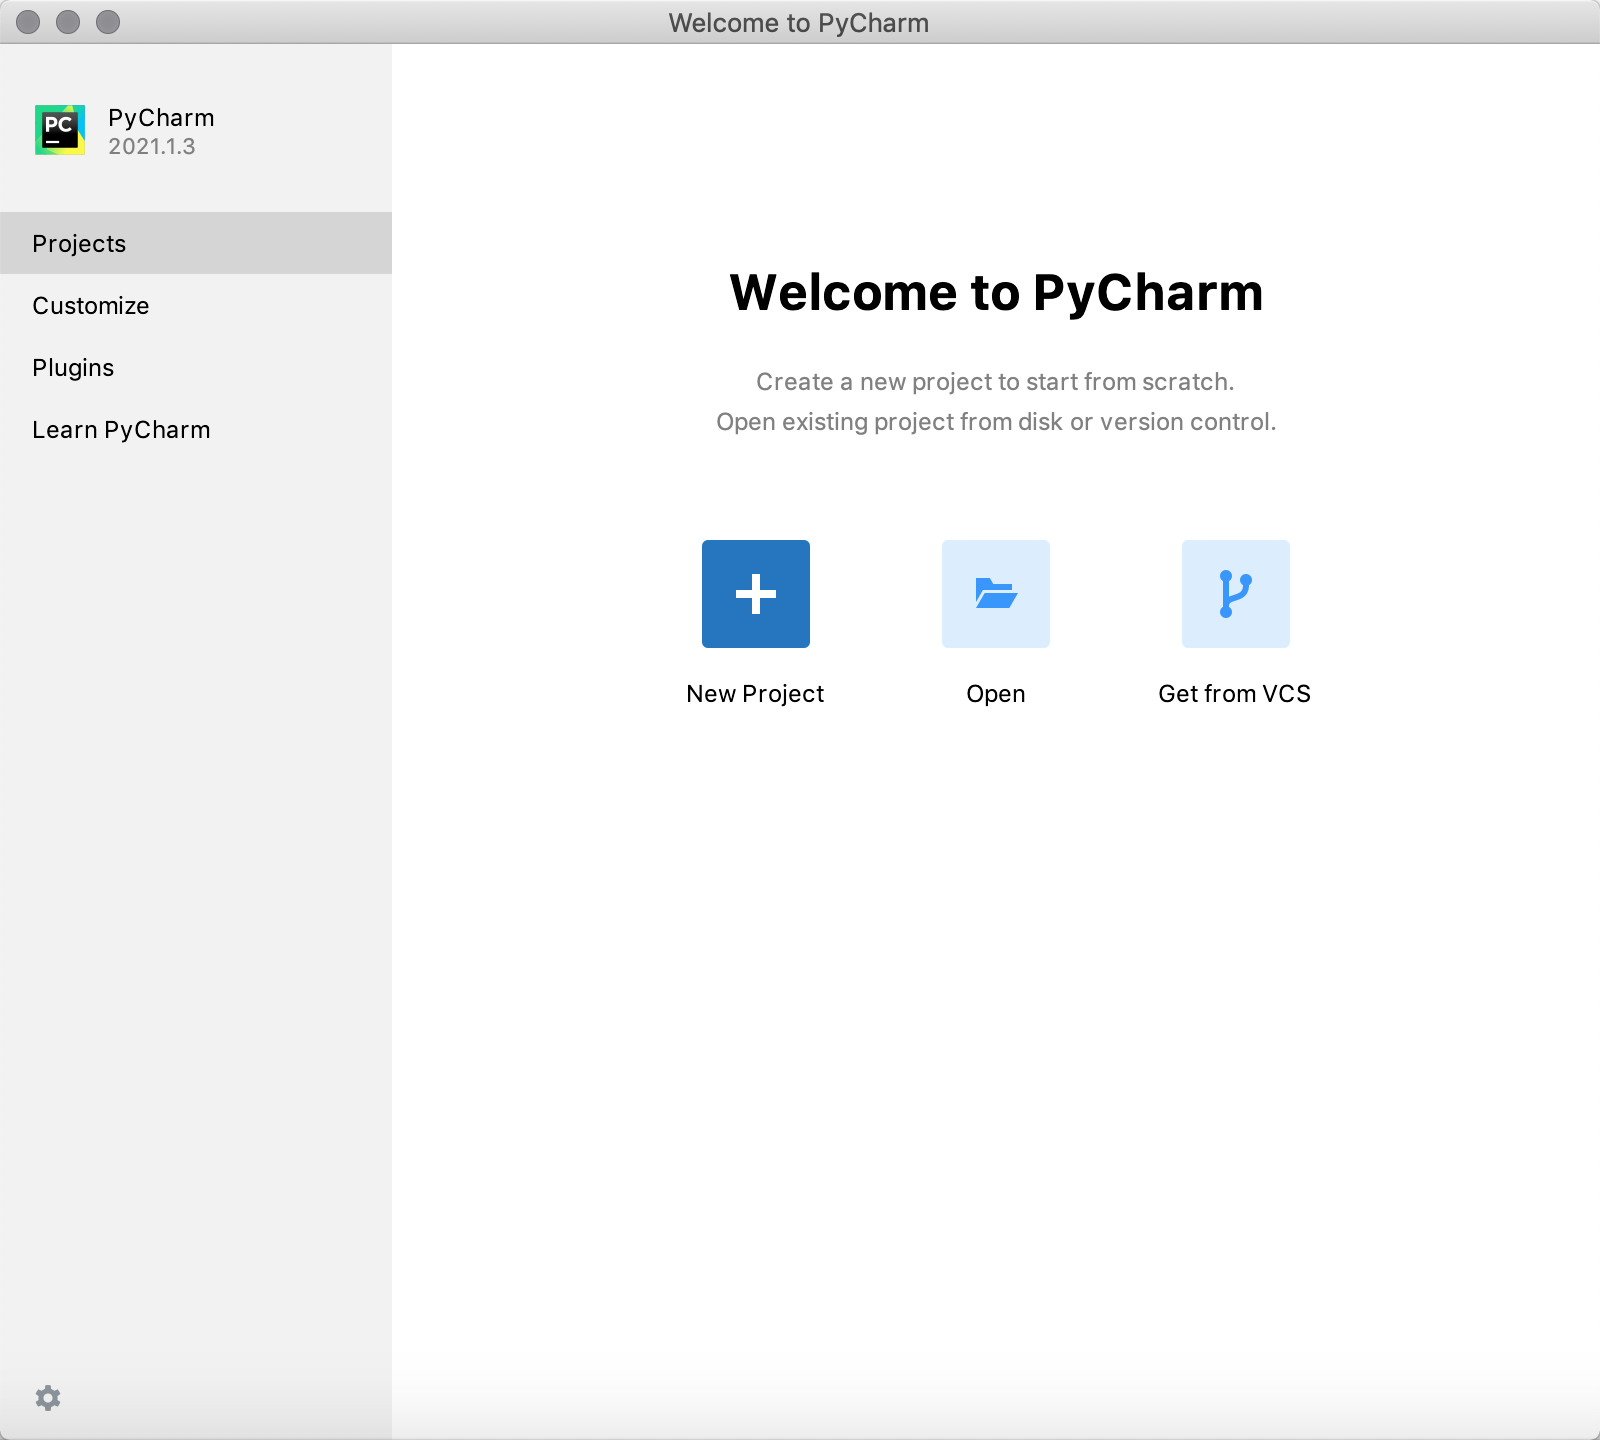Maximize the PyCharm welcome window
This screenshot has height=1440, width=1600.
tap(108, 22)
